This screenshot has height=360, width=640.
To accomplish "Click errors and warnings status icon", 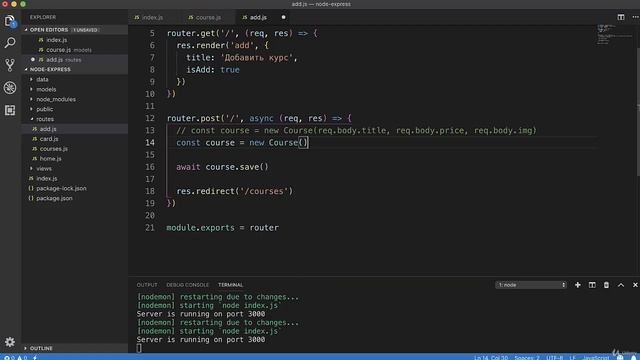I will (x=15, y=358).
